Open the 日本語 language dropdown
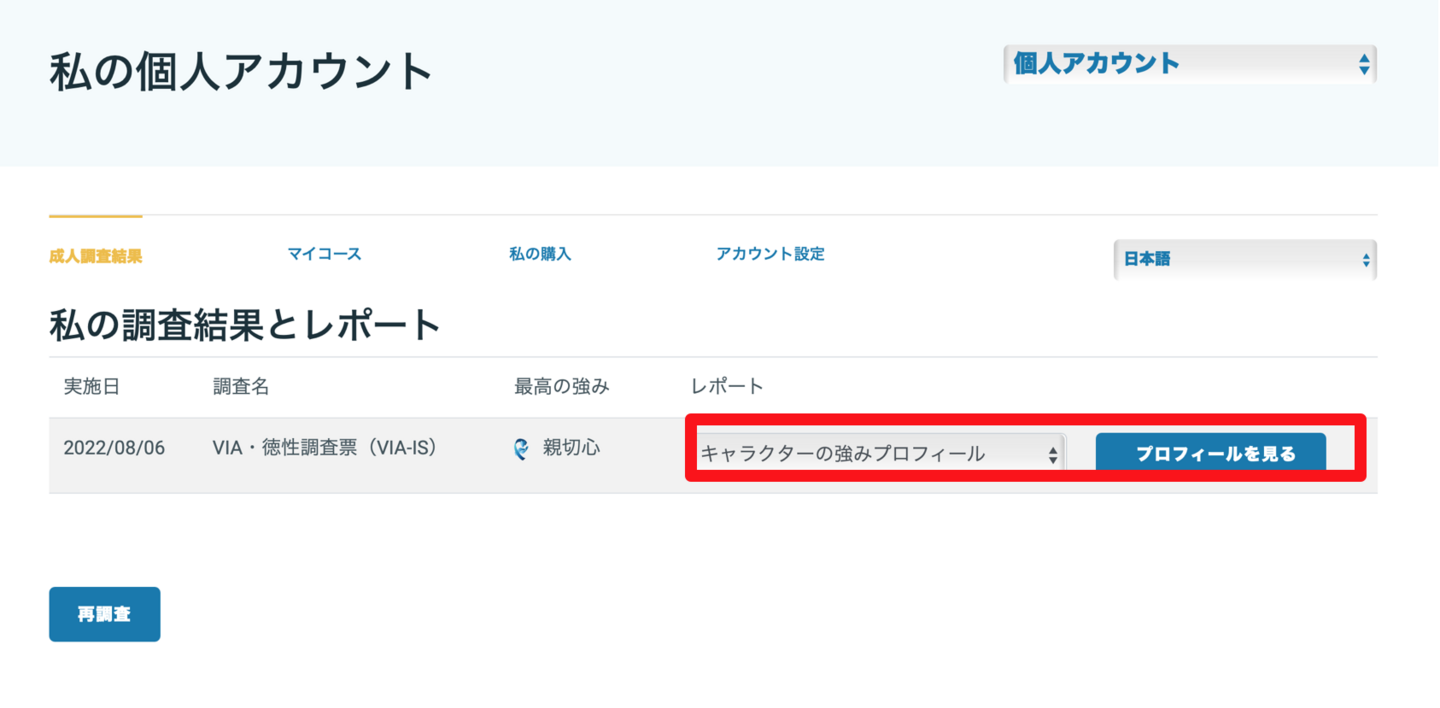Viewport: 1440px width, 708px height. (x=1244, y=260)
